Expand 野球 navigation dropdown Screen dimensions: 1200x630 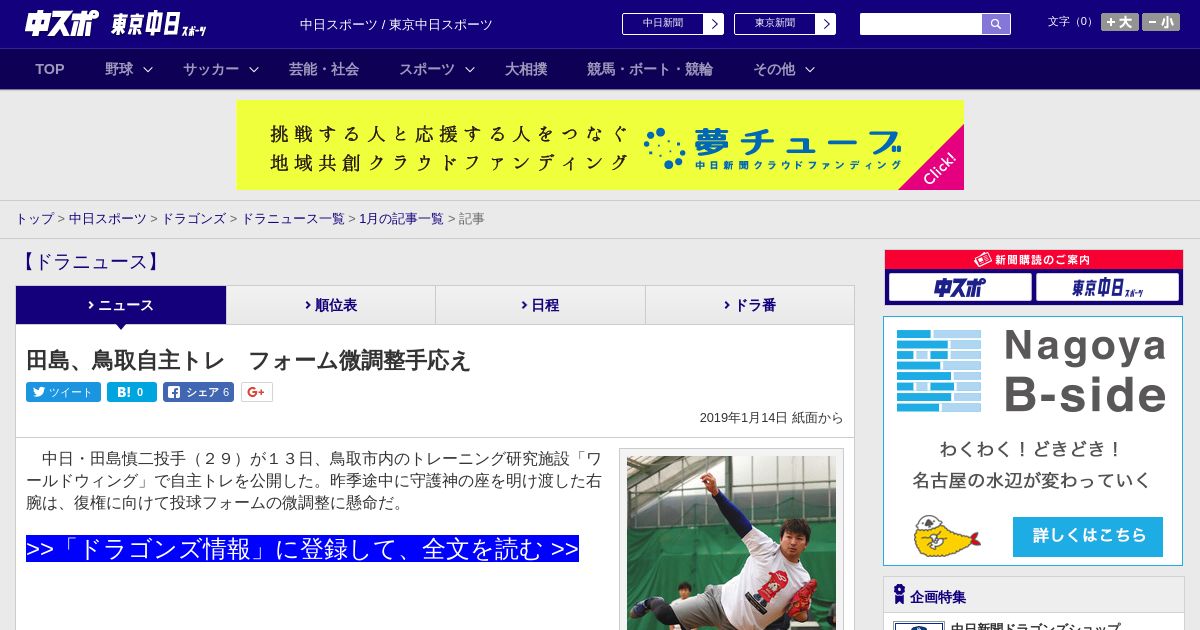pos(128,69)
